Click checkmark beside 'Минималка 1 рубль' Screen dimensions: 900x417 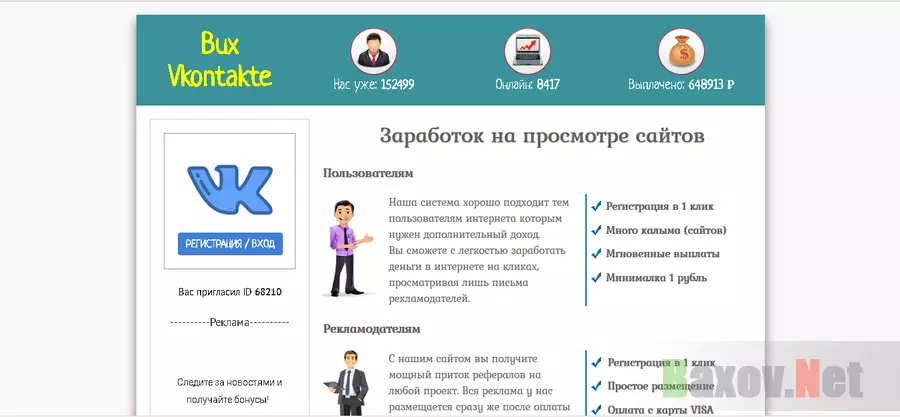tap(596, 278)
